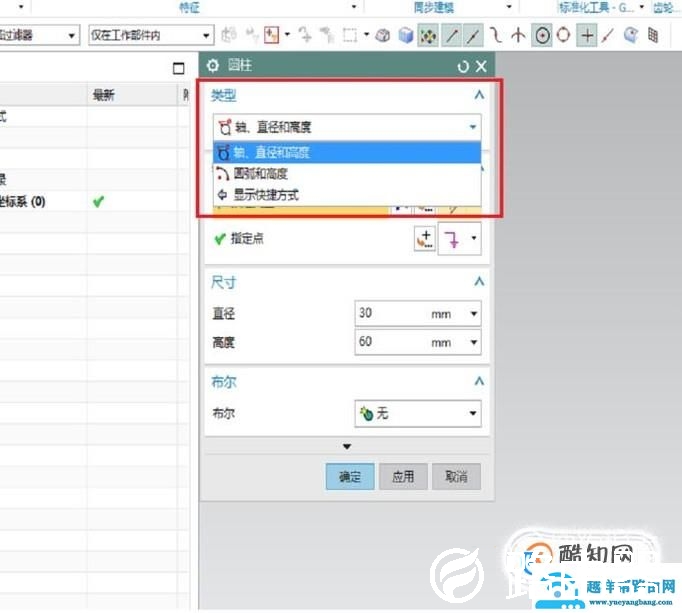This screenshot has width=682, height=613.
Task: Click the greyed assembly icon after the scope dropdown
Action: pos(229,35)
